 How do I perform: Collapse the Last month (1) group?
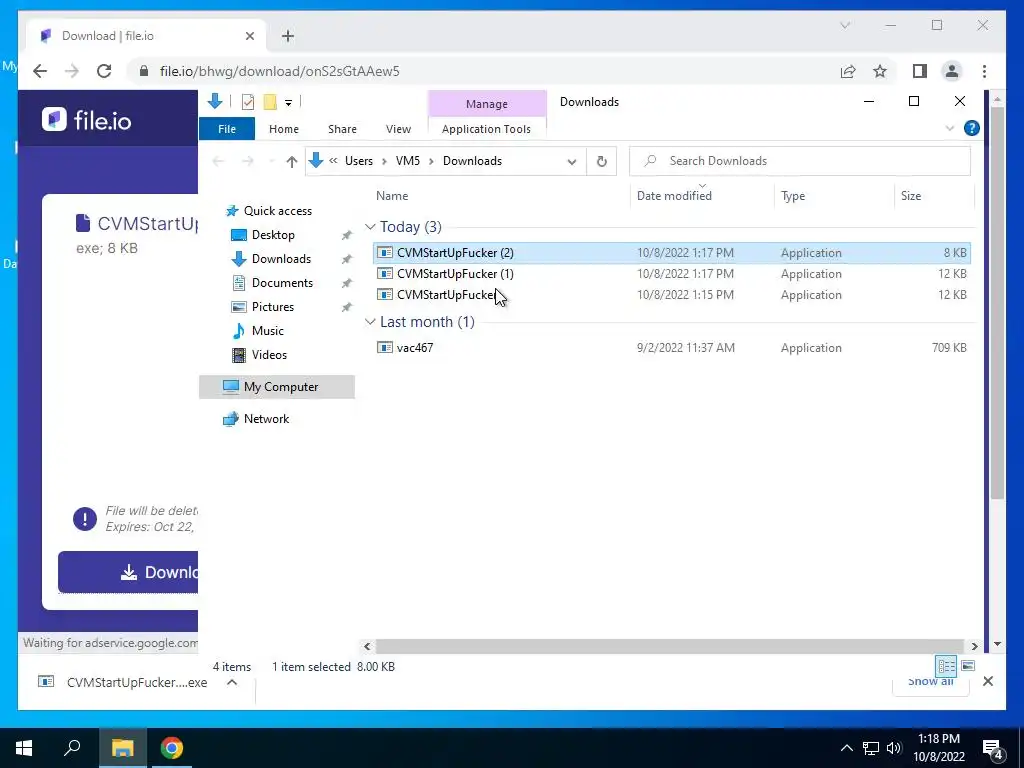pos(370,322)
